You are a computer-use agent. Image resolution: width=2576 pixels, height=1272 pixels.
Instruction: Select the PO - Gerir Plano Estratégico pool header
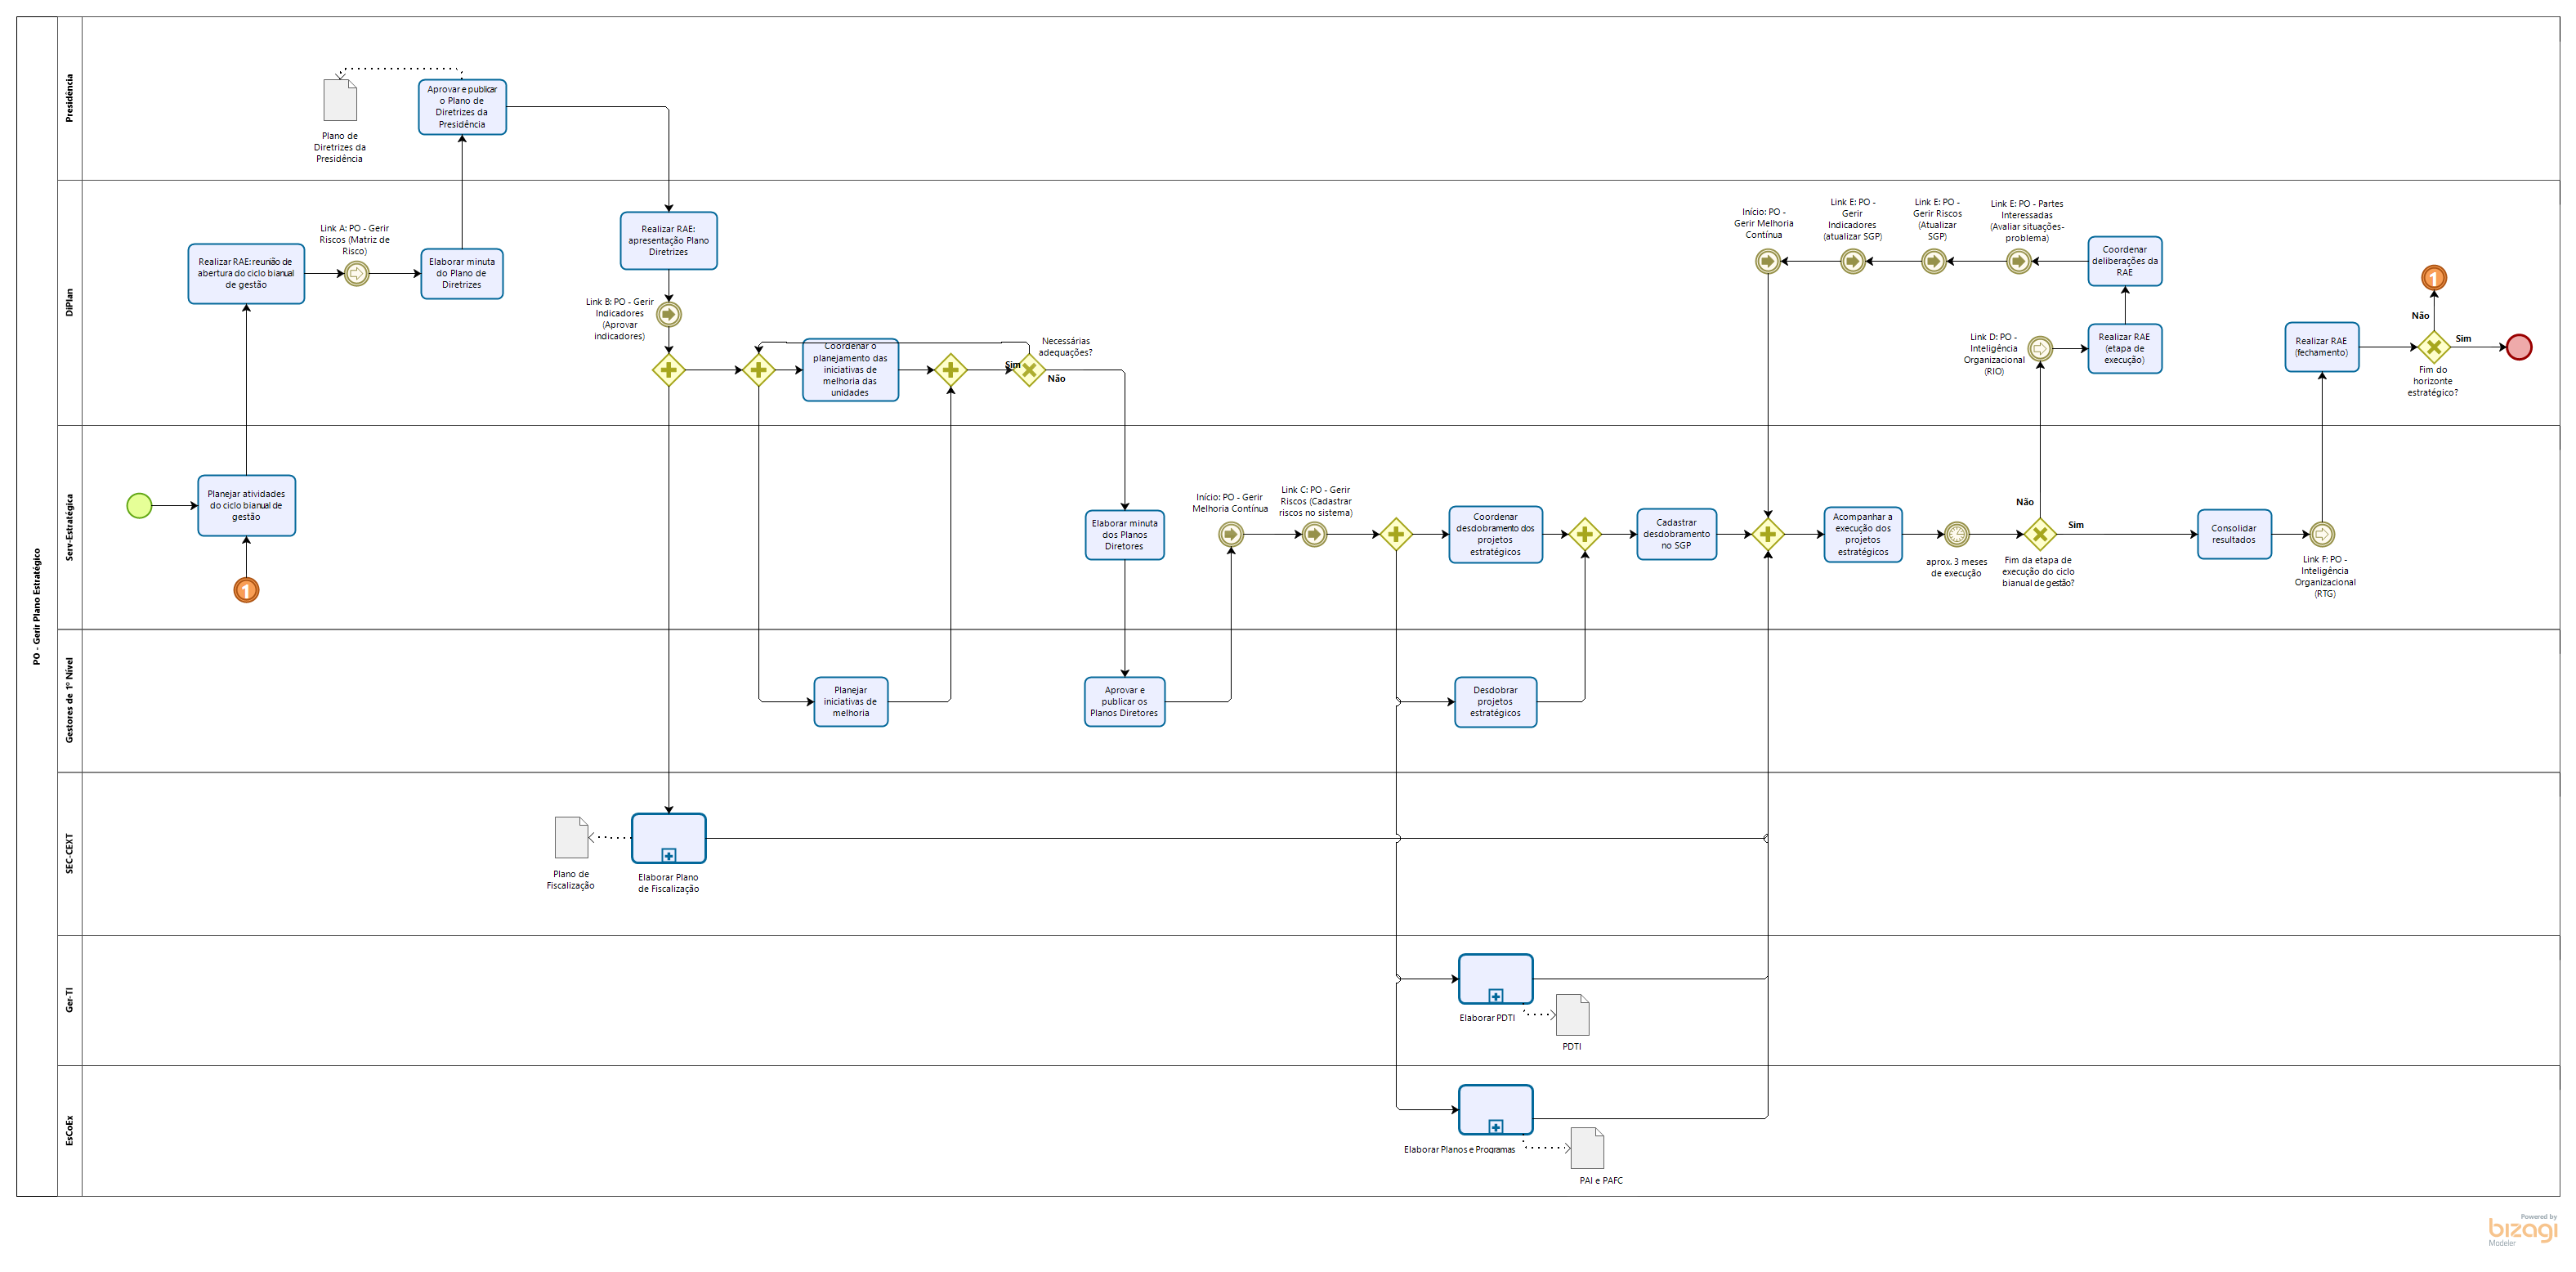pyautogui.click(x=37, y=606)
